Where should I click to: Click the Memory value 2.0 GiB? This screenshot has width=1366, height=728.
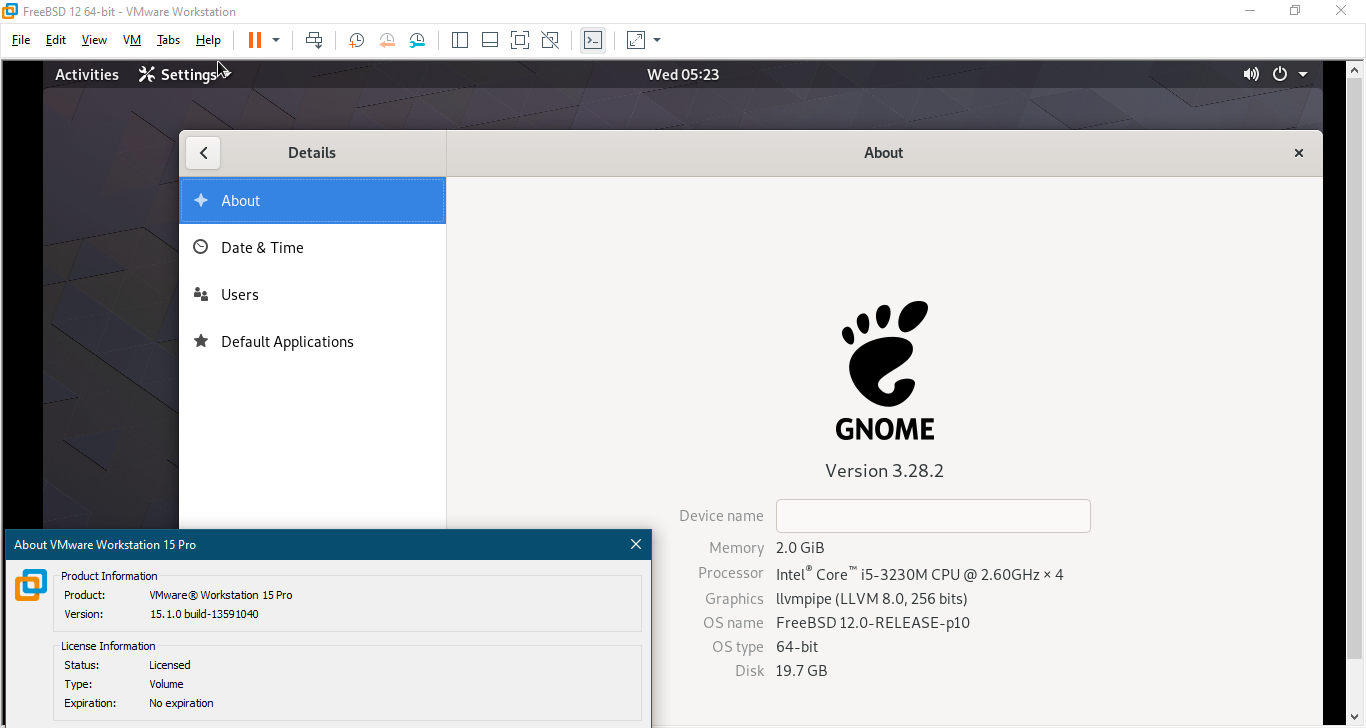pos(800,548)
